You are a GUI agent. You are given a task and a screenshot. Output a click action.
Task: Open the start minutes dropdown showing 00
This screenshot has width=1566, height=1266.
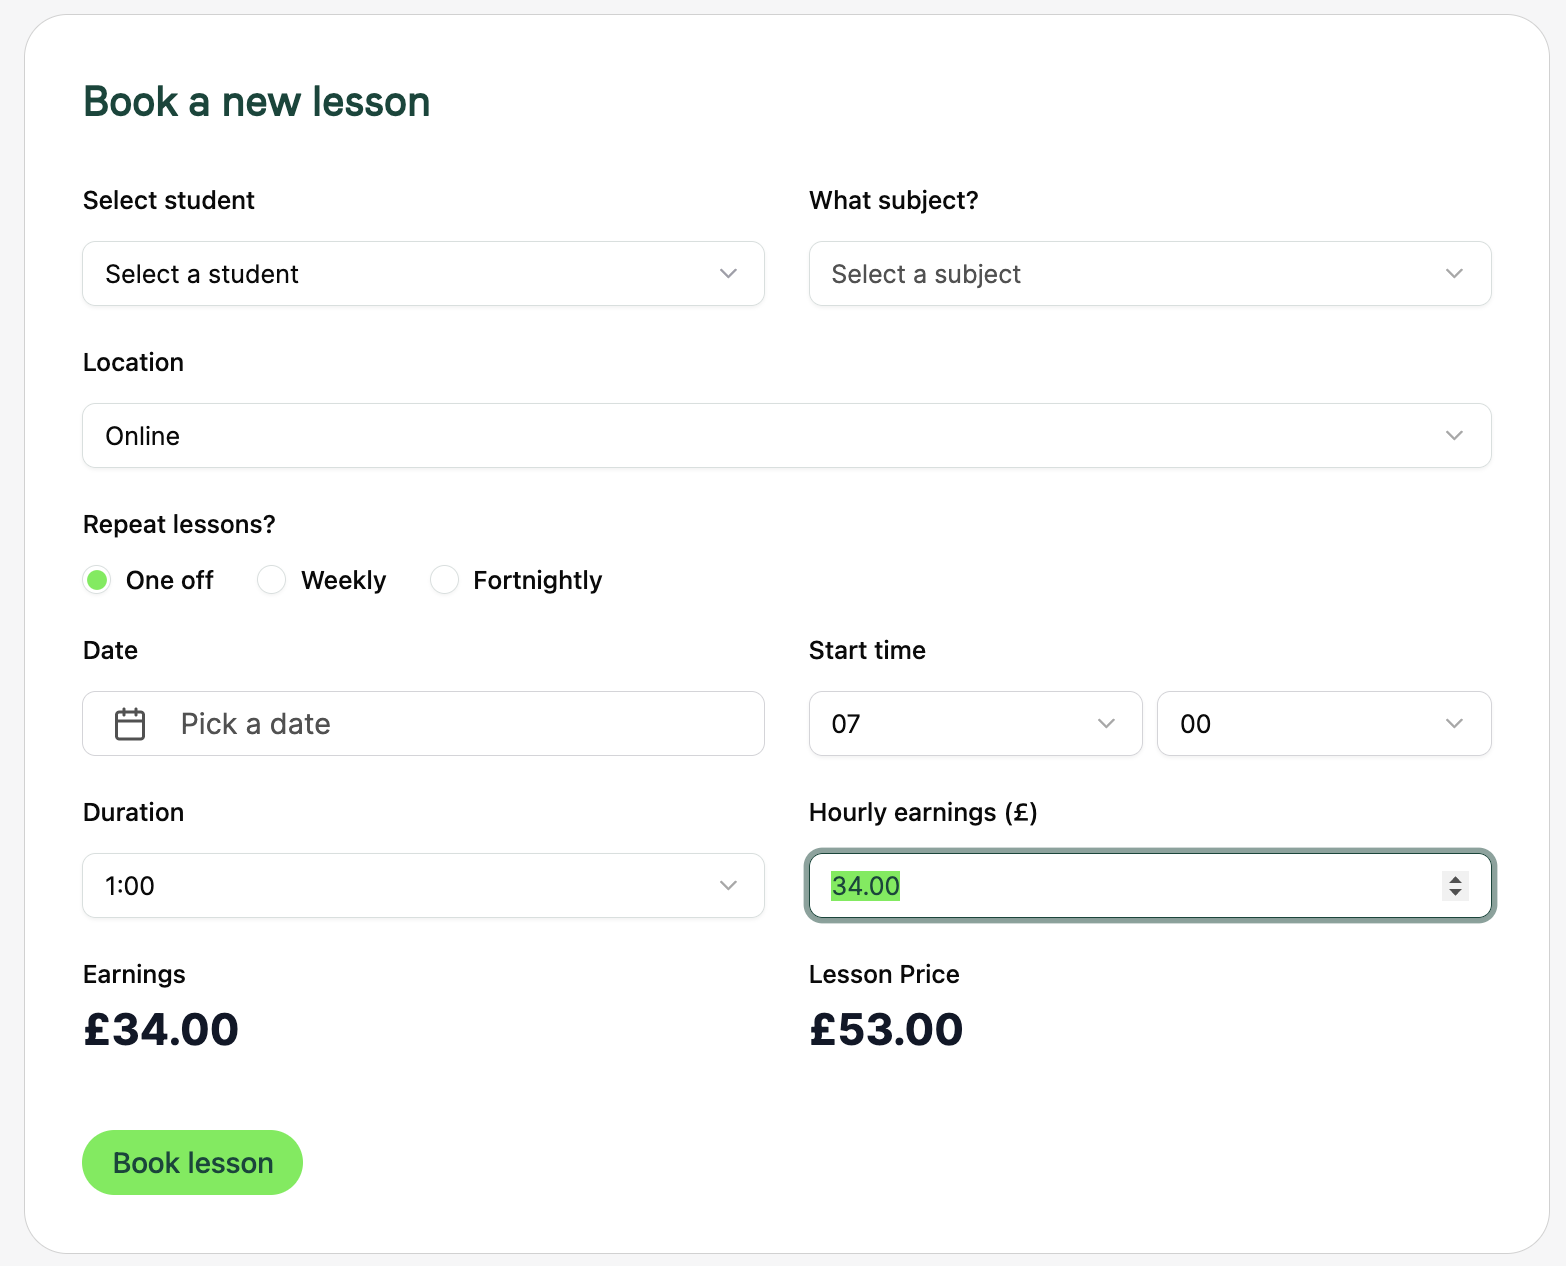1324,724
